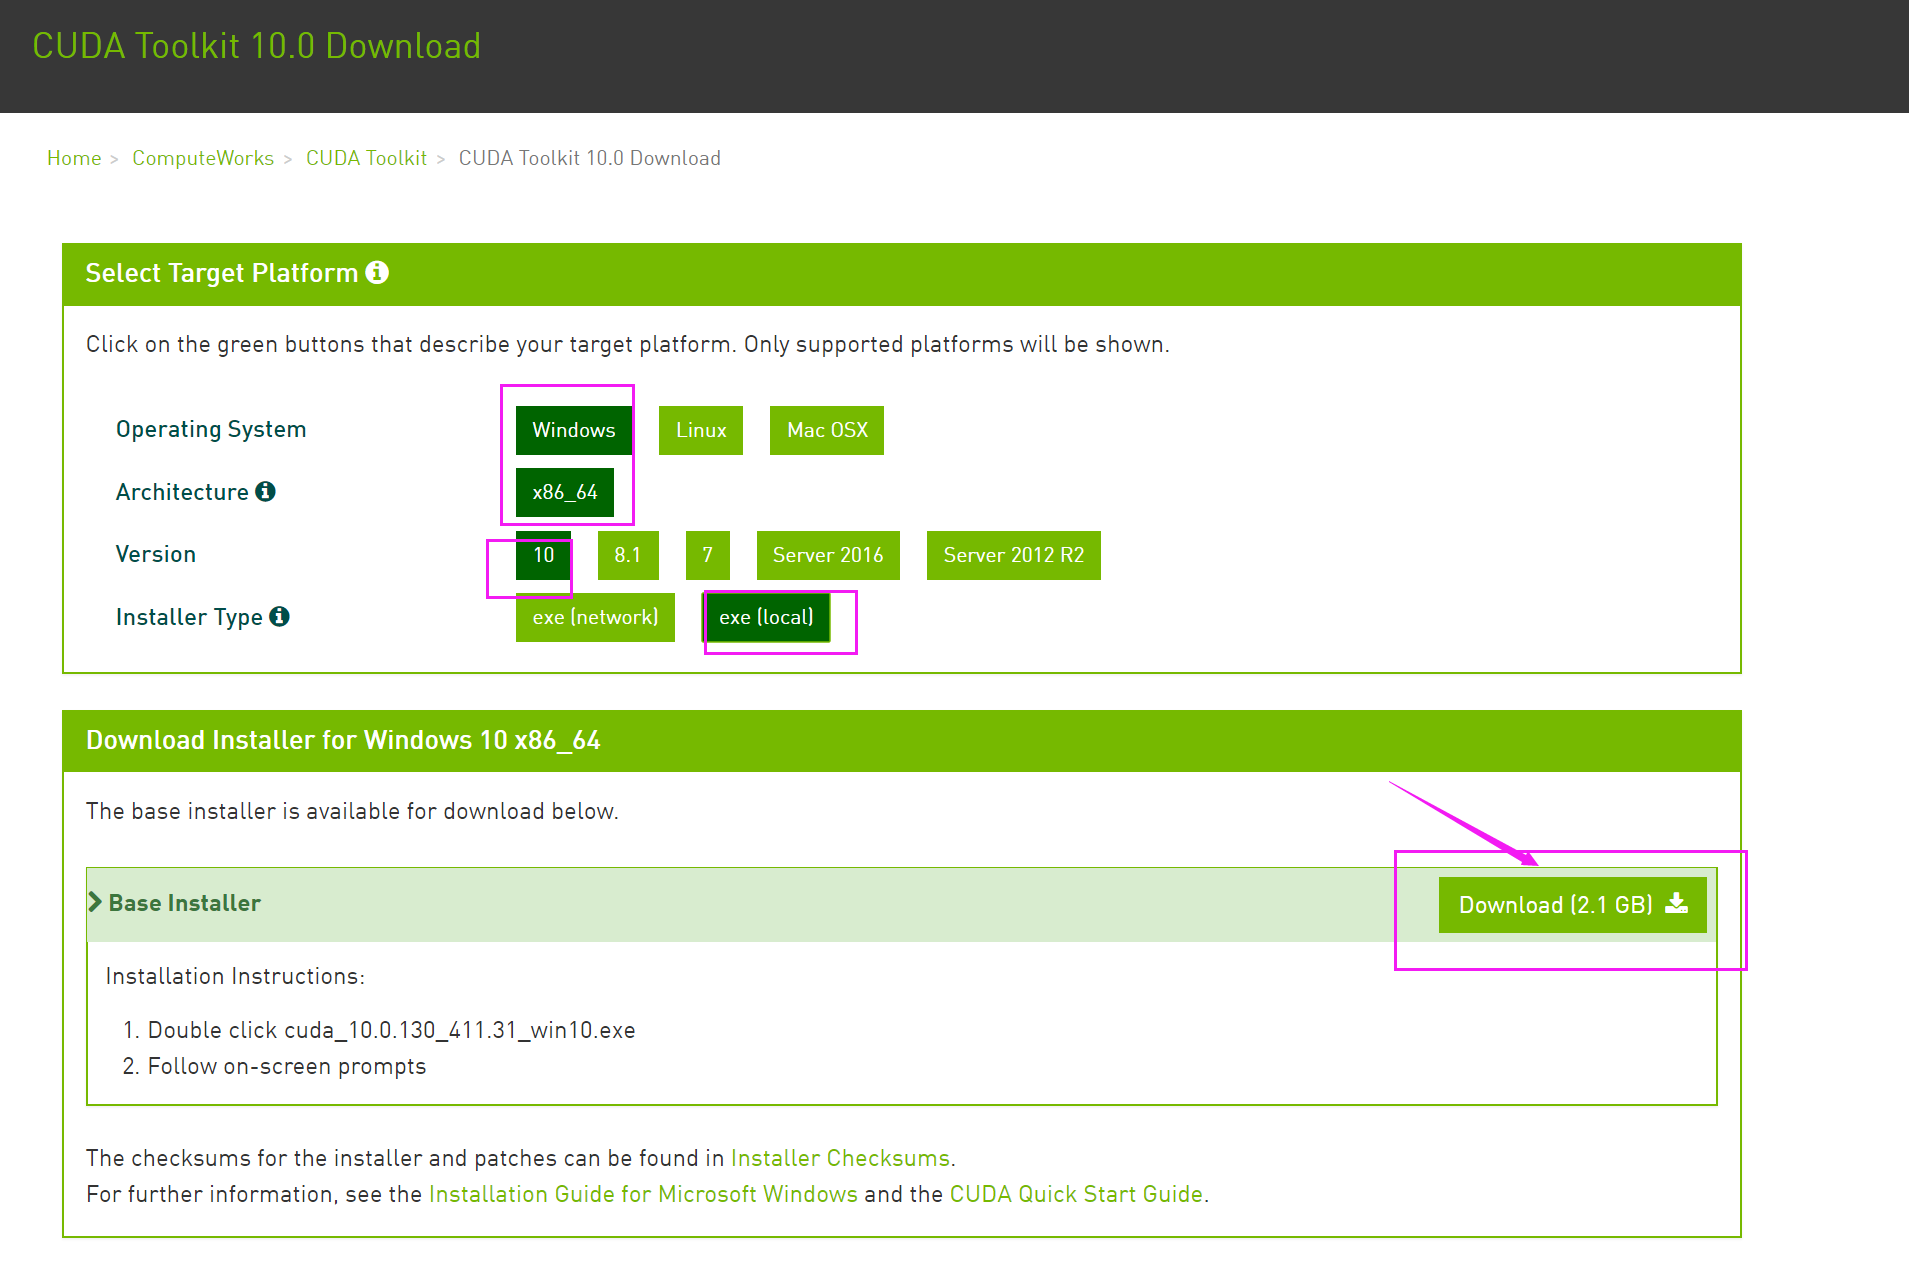
Task: Open Installation Guide for Microsoft Windows
Action: click(643, 1194)
